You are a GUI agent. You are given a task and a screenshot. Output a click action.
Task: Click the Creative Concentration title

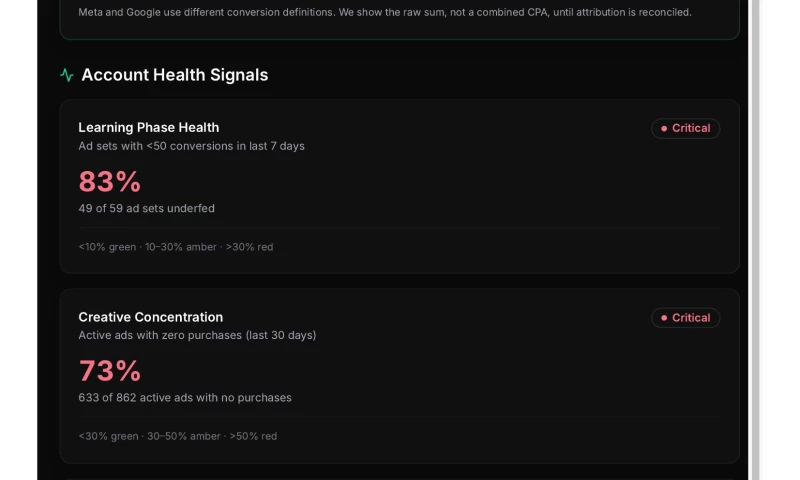151,317
